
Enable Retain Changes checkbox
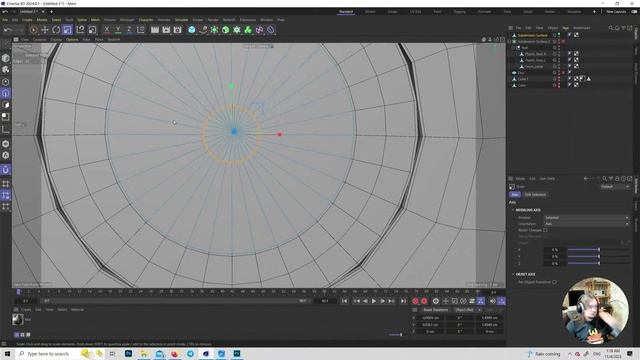pos(545,230)
